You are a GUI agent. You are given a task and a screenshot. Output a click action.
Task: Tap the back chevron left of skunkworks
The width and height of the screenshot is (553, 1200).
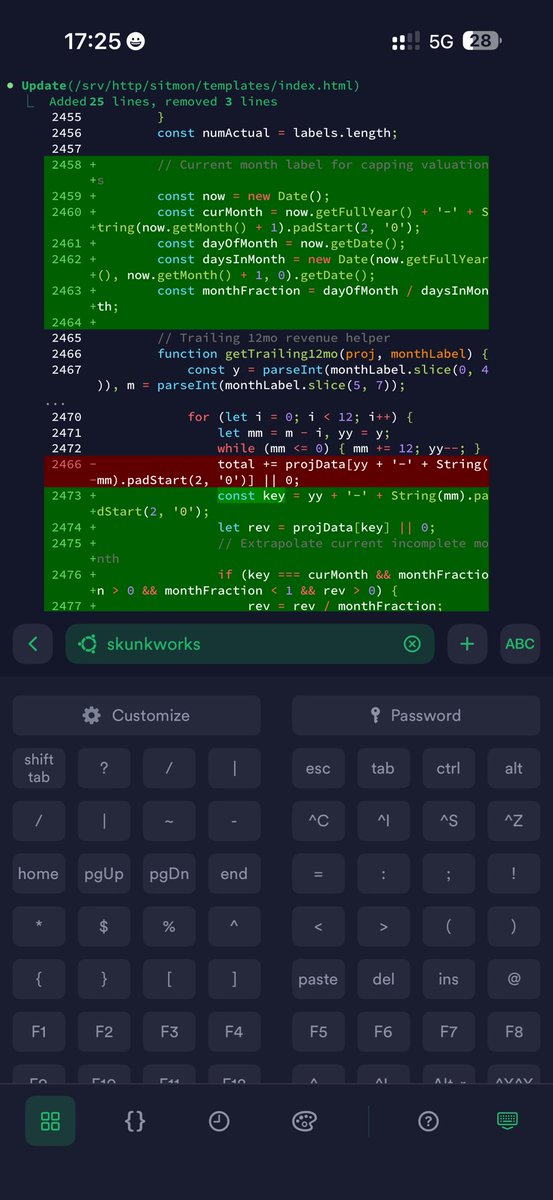[33, 644]
